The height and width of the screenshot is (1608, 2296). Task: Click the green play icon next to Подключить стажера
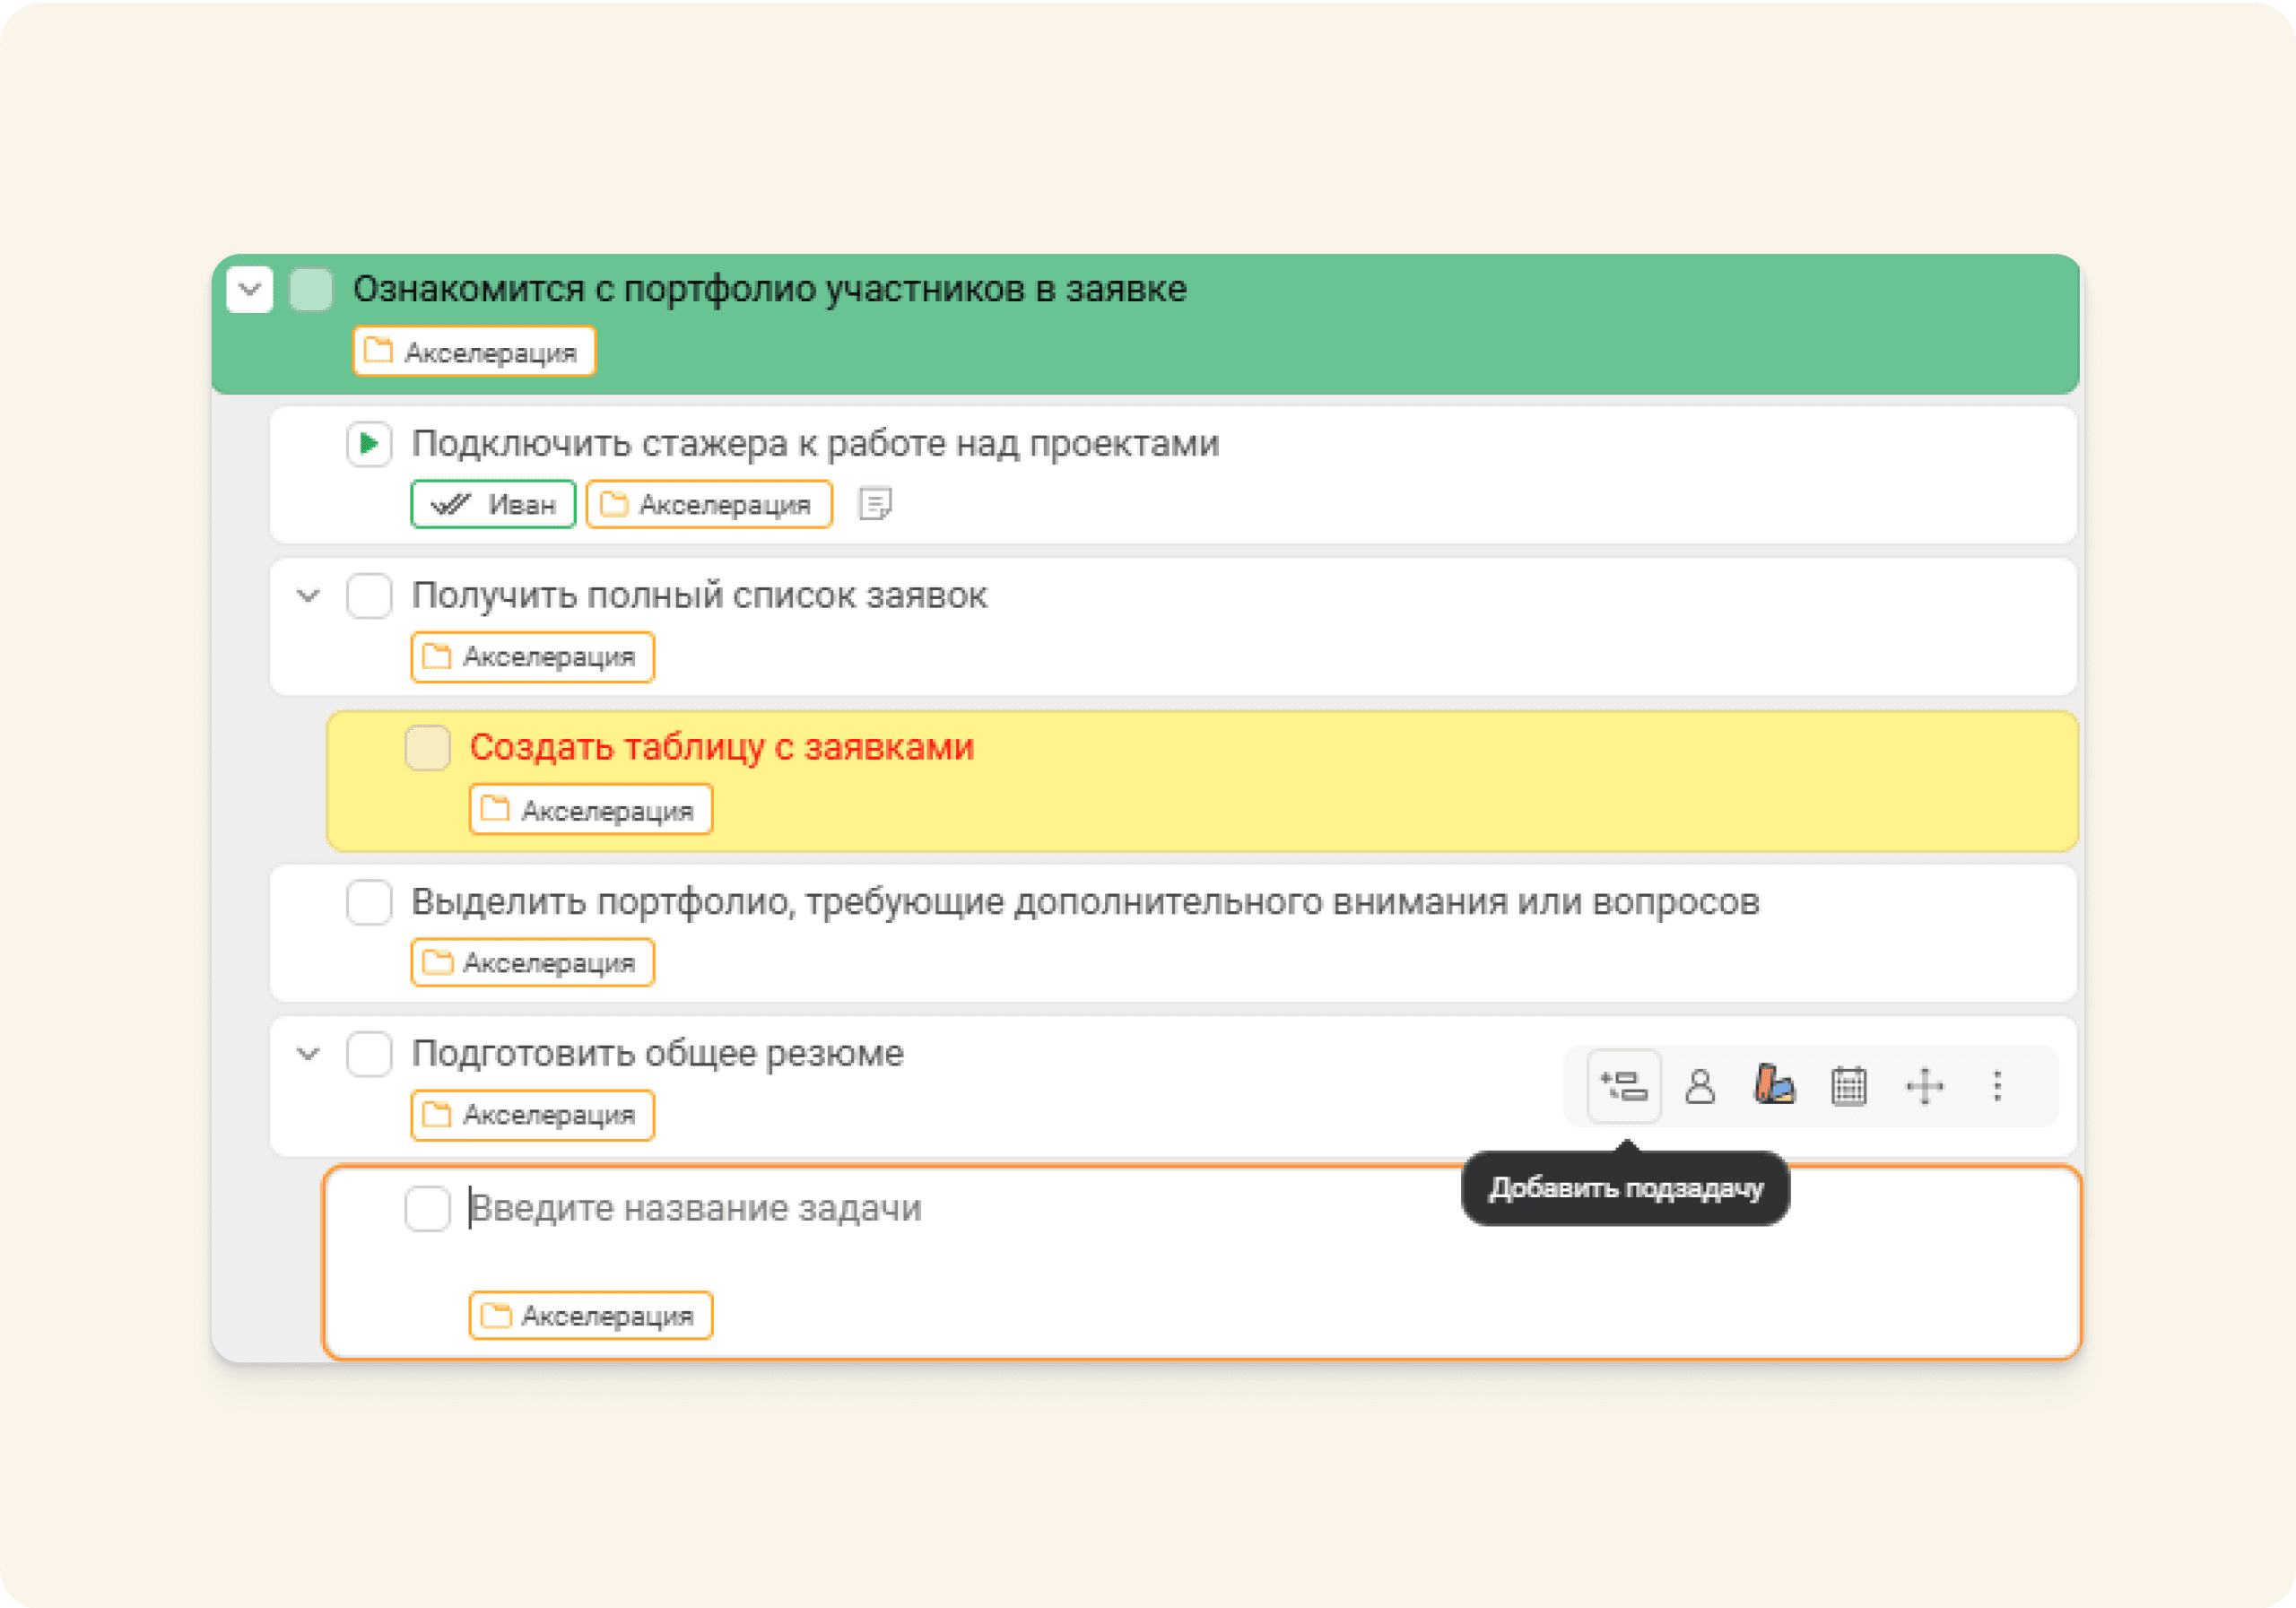[x=369, y=444]
